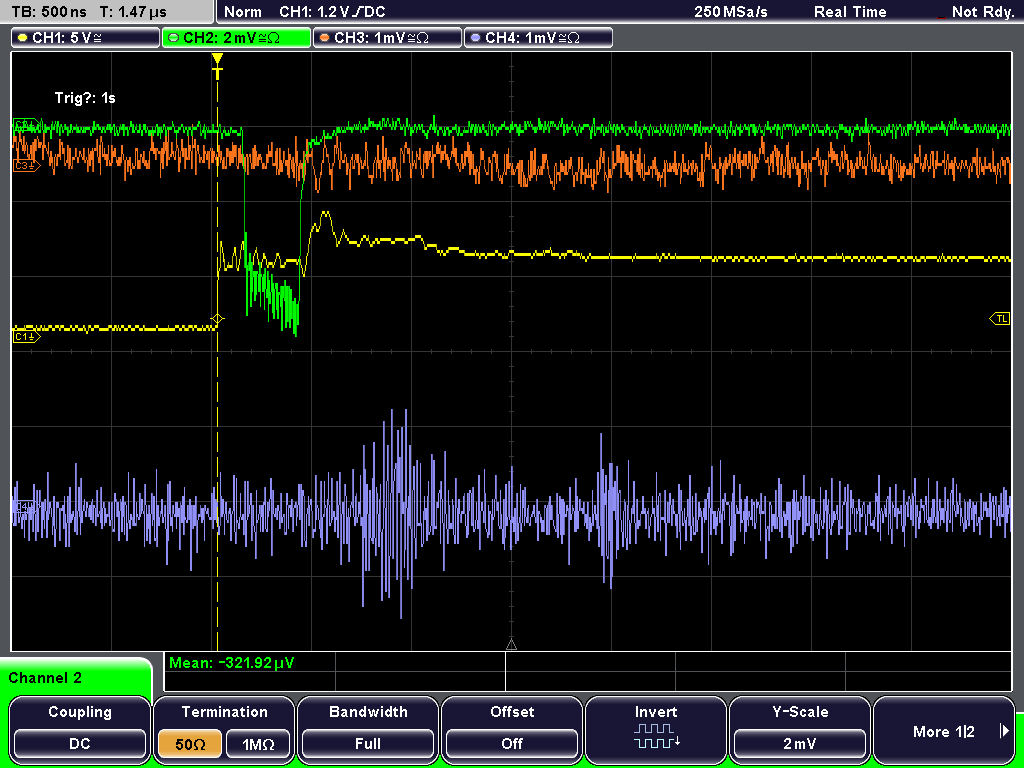Viewport: 1024px width, 768px height.
Task: Click the Norm trigger mode label
Action: [242, 12]
